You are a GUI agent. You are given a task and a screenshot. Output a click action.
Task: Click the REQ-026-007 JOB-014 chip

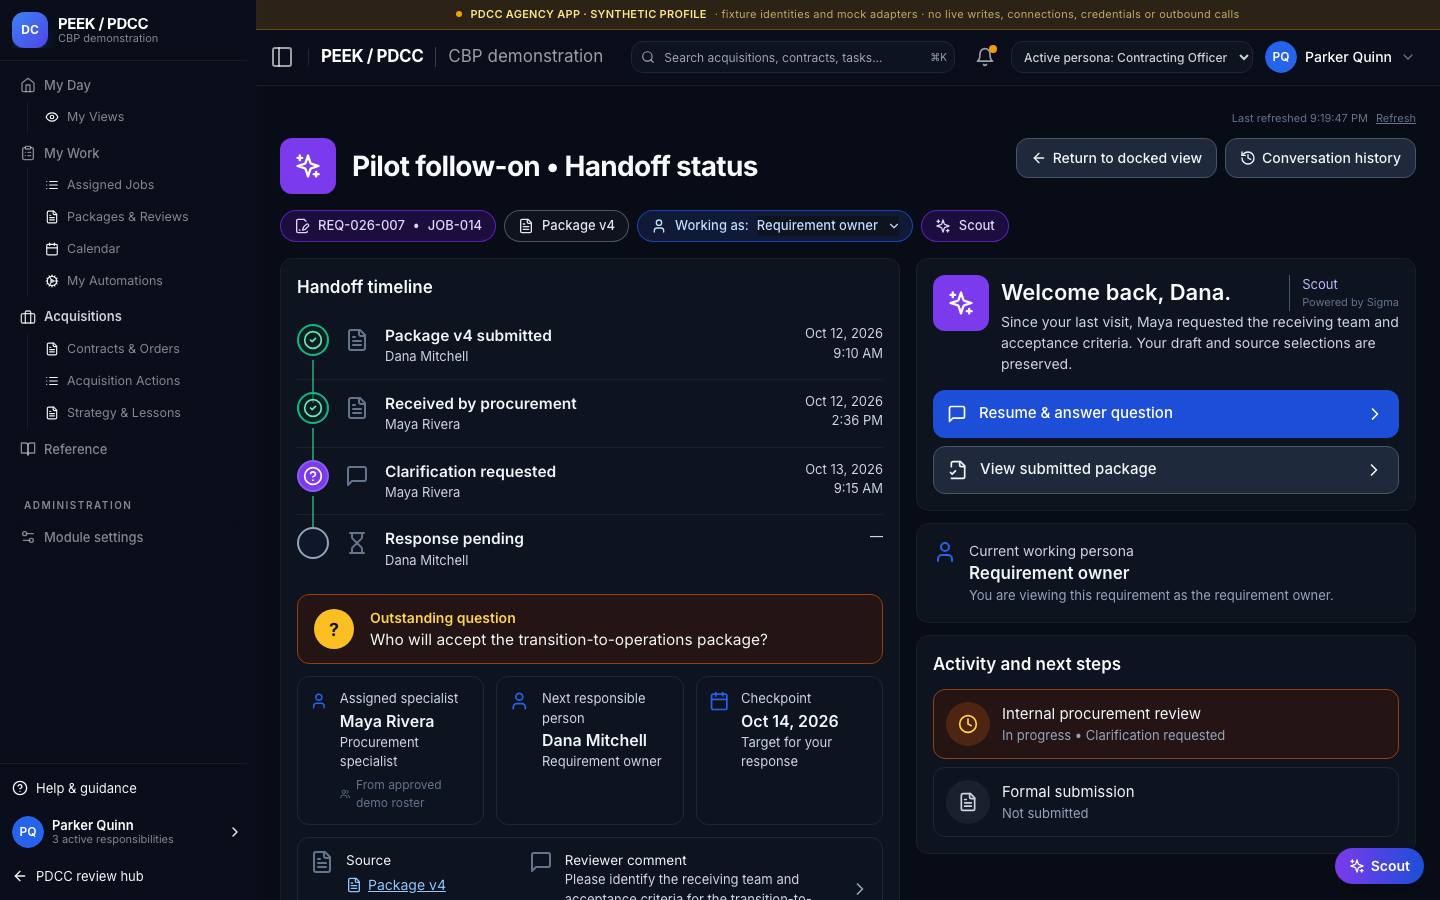point(388,226)
